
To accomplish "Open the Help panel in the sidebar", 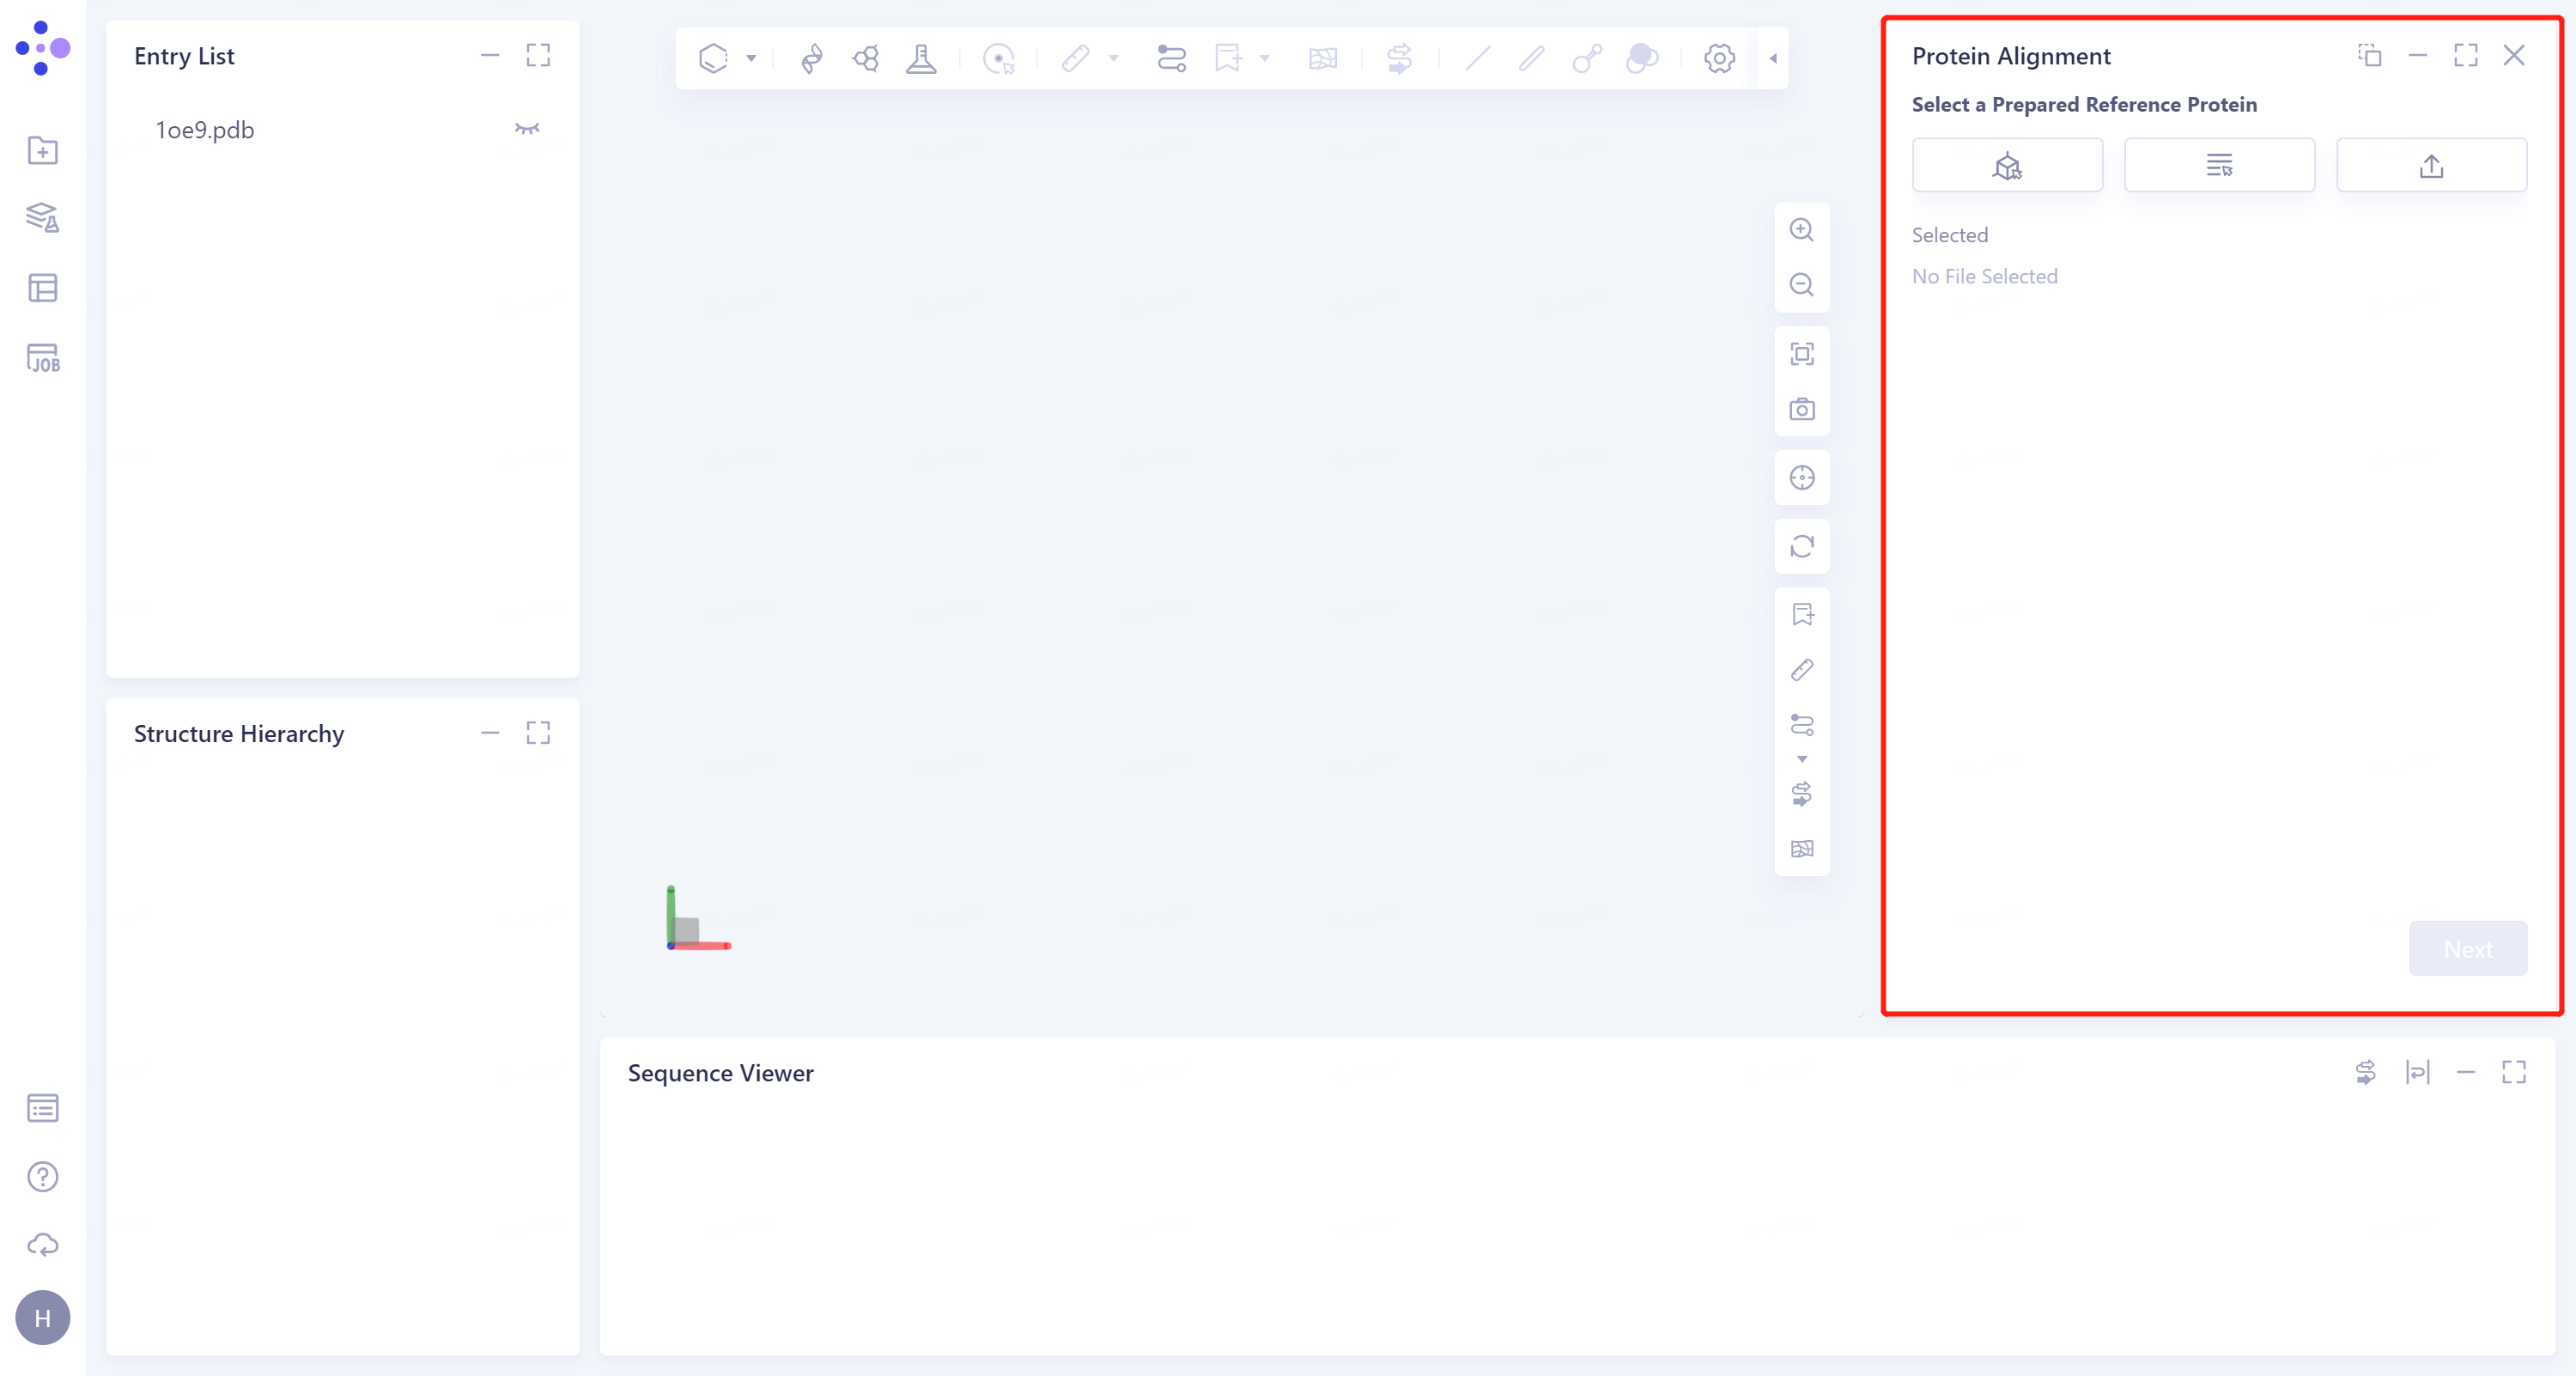I will pos(42,1177).
